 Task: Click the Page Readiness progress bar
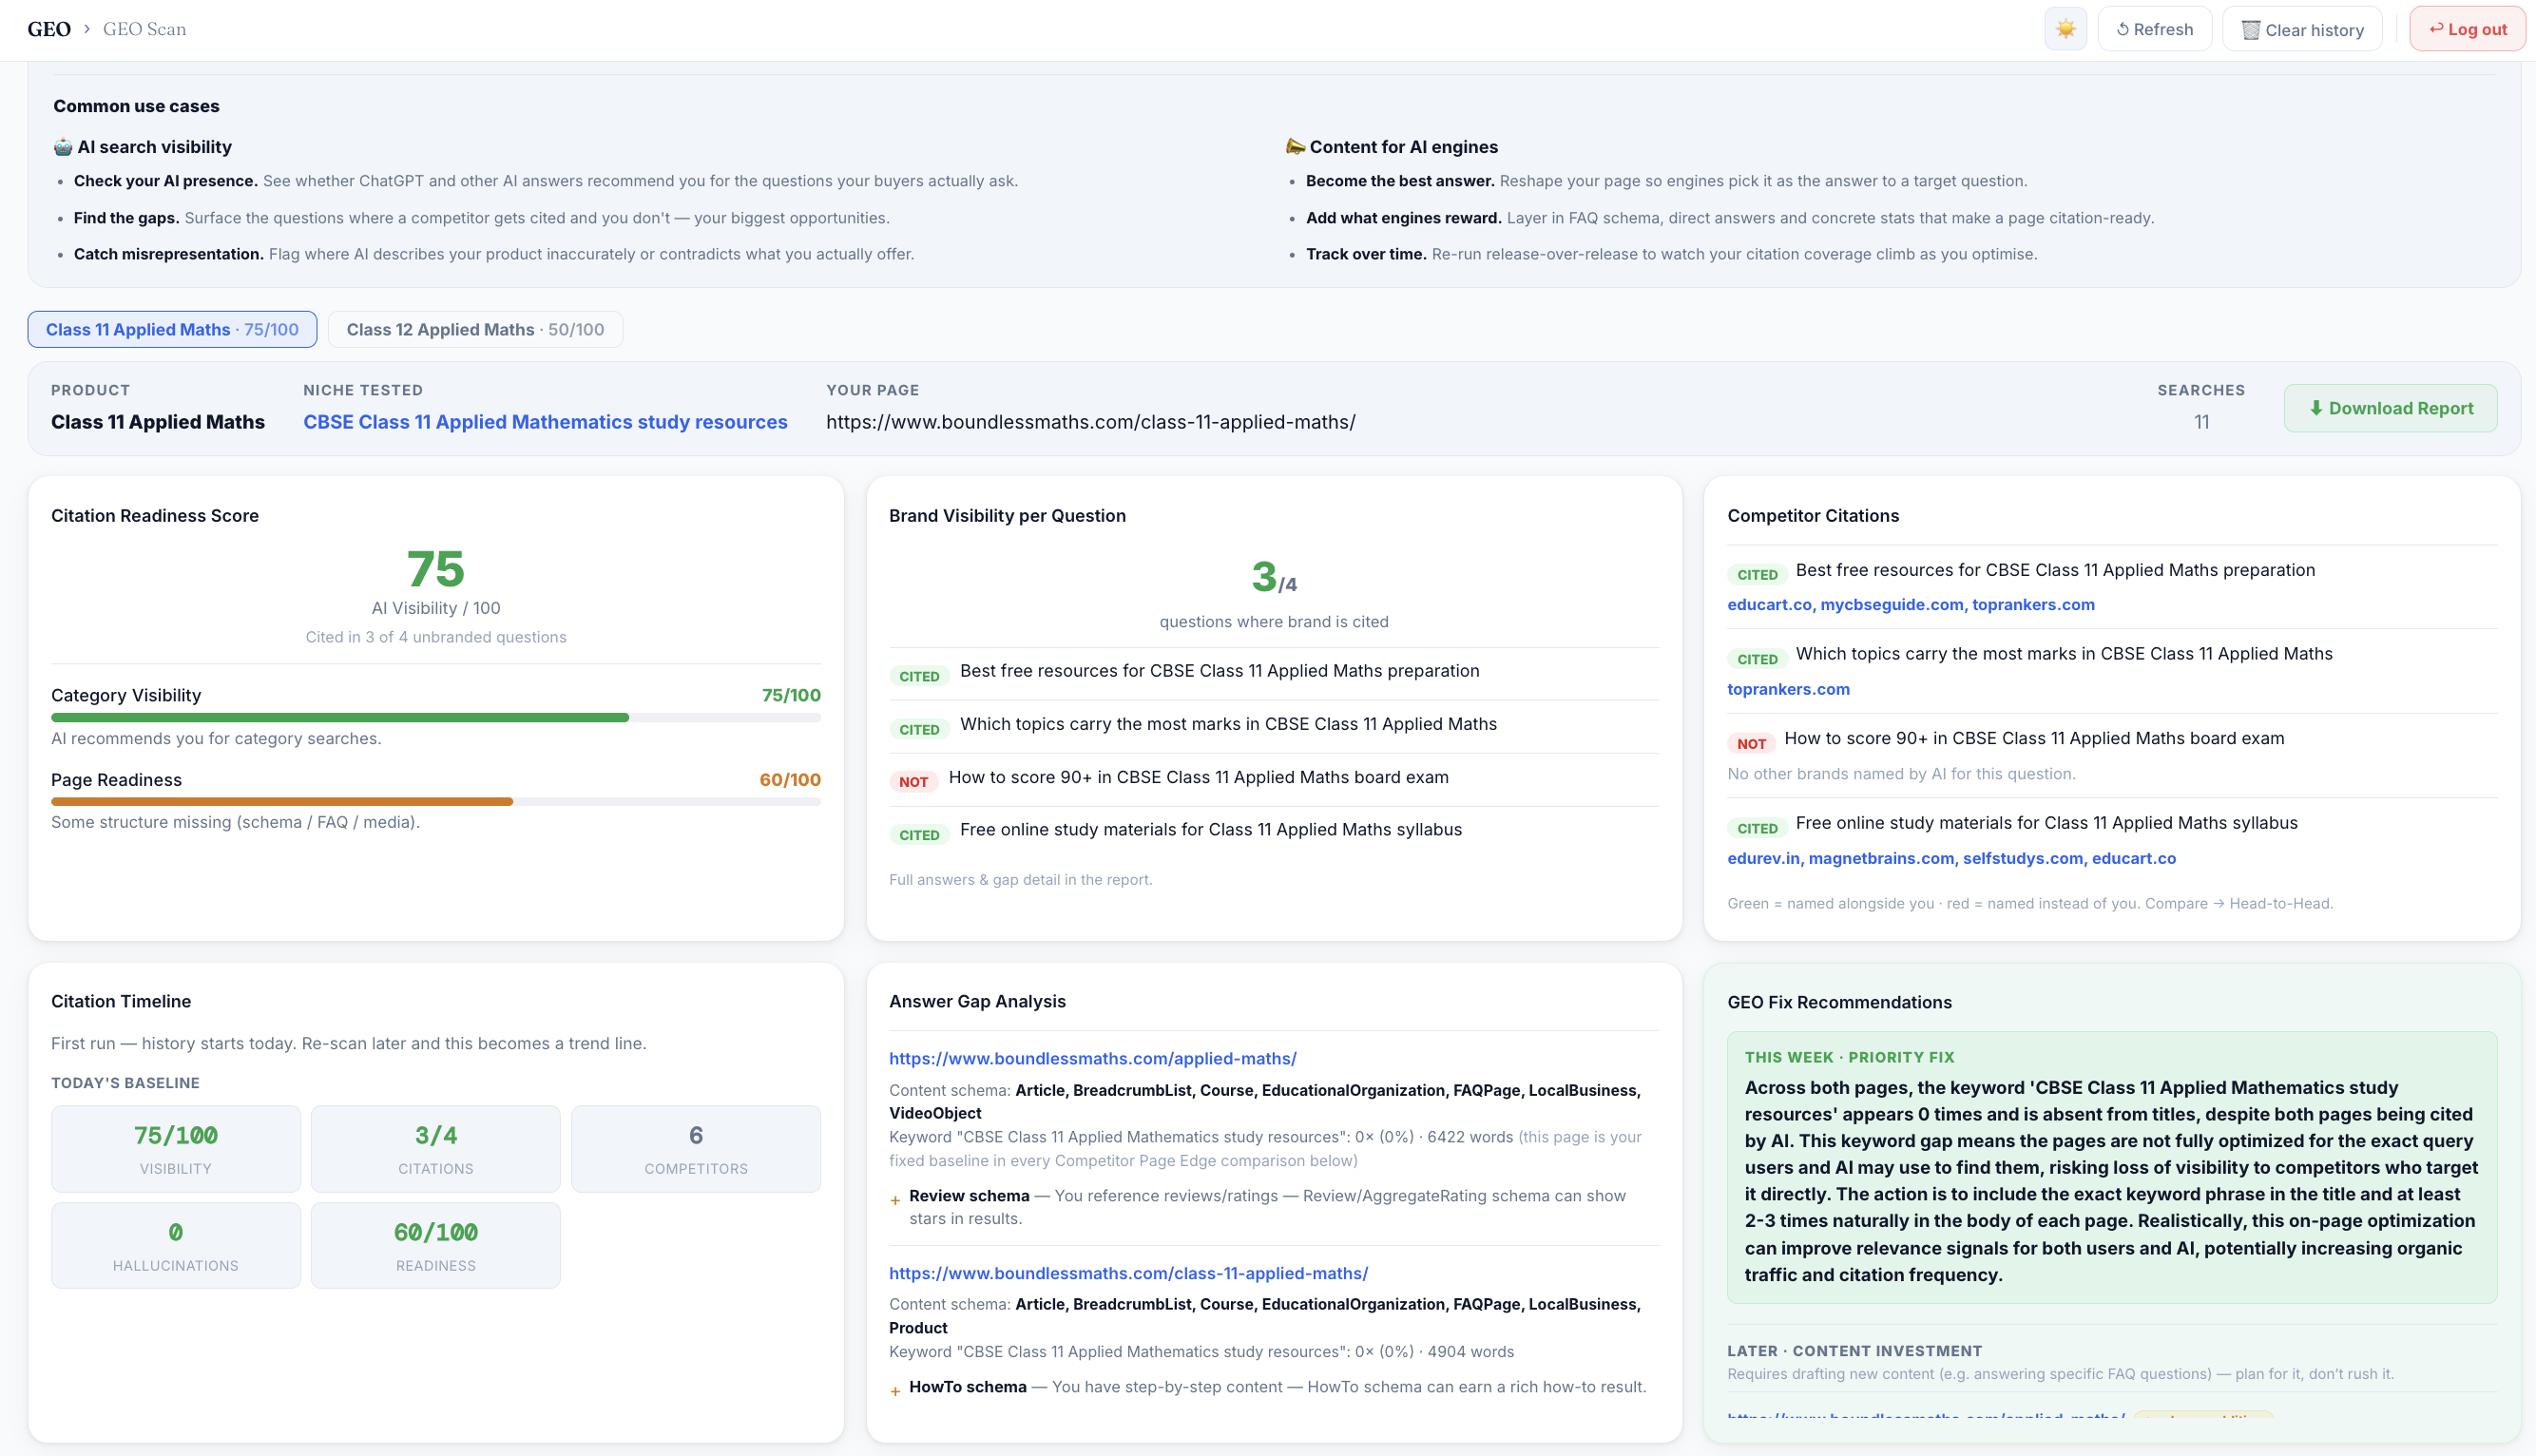[436, 801]
